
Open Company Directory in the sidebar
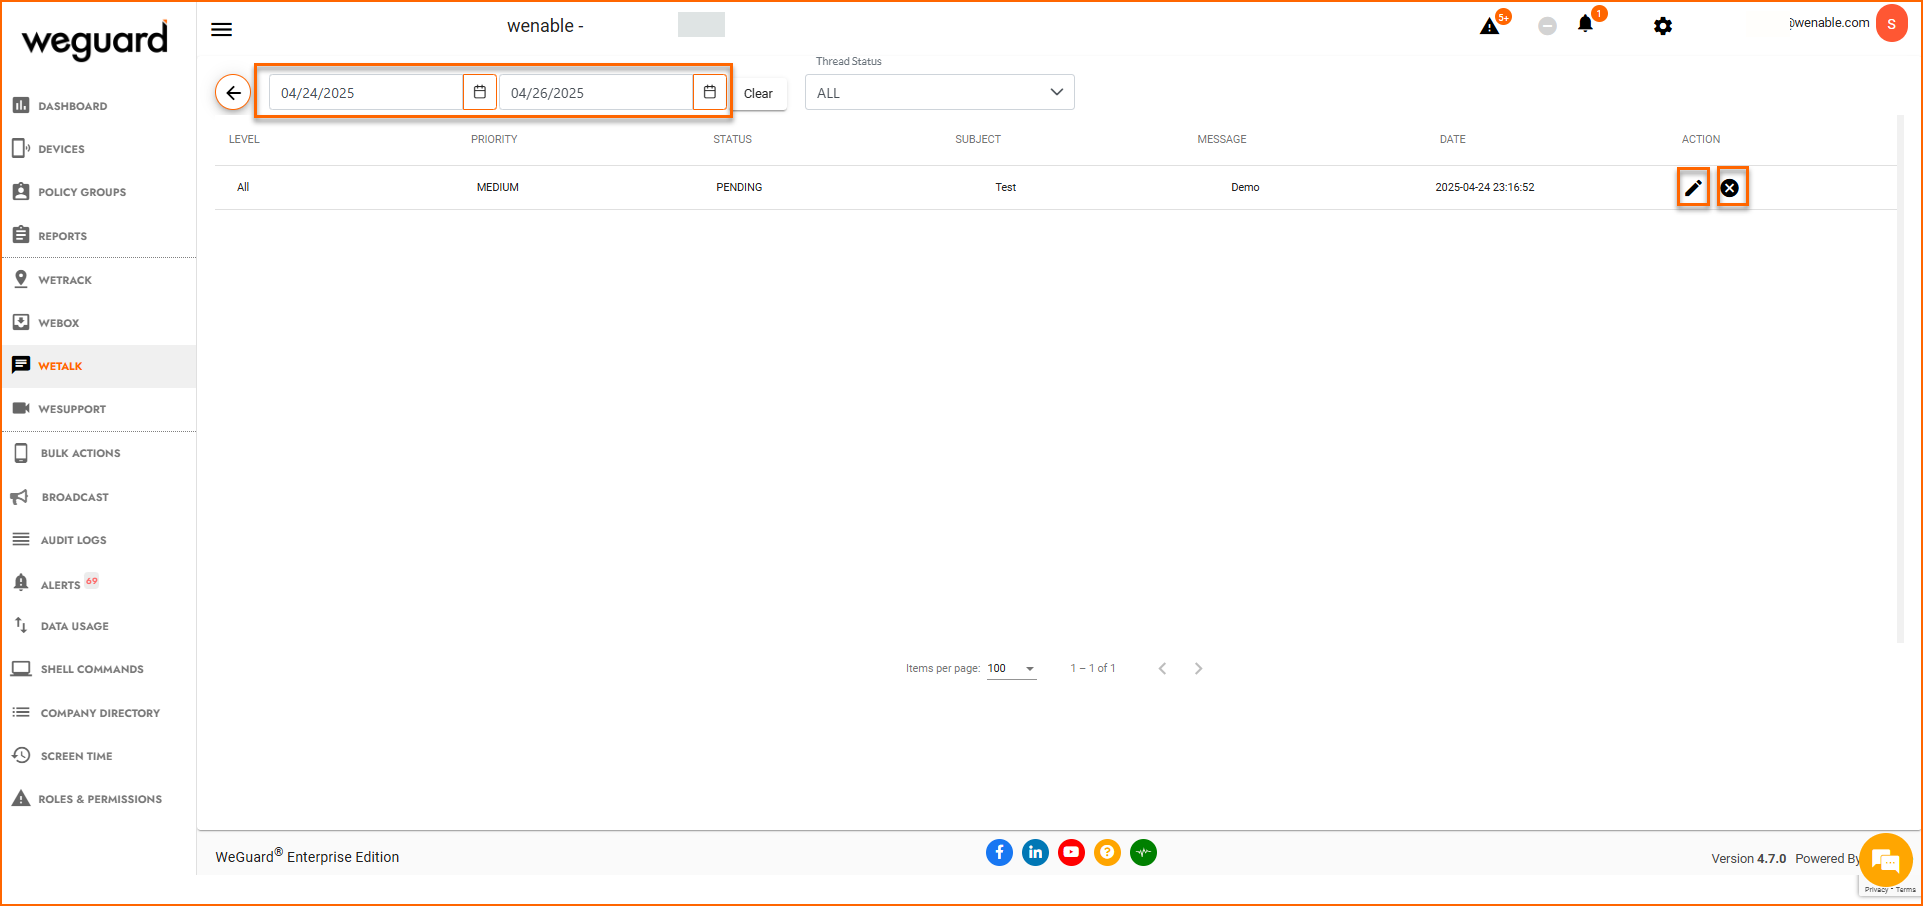pos(98,712)
